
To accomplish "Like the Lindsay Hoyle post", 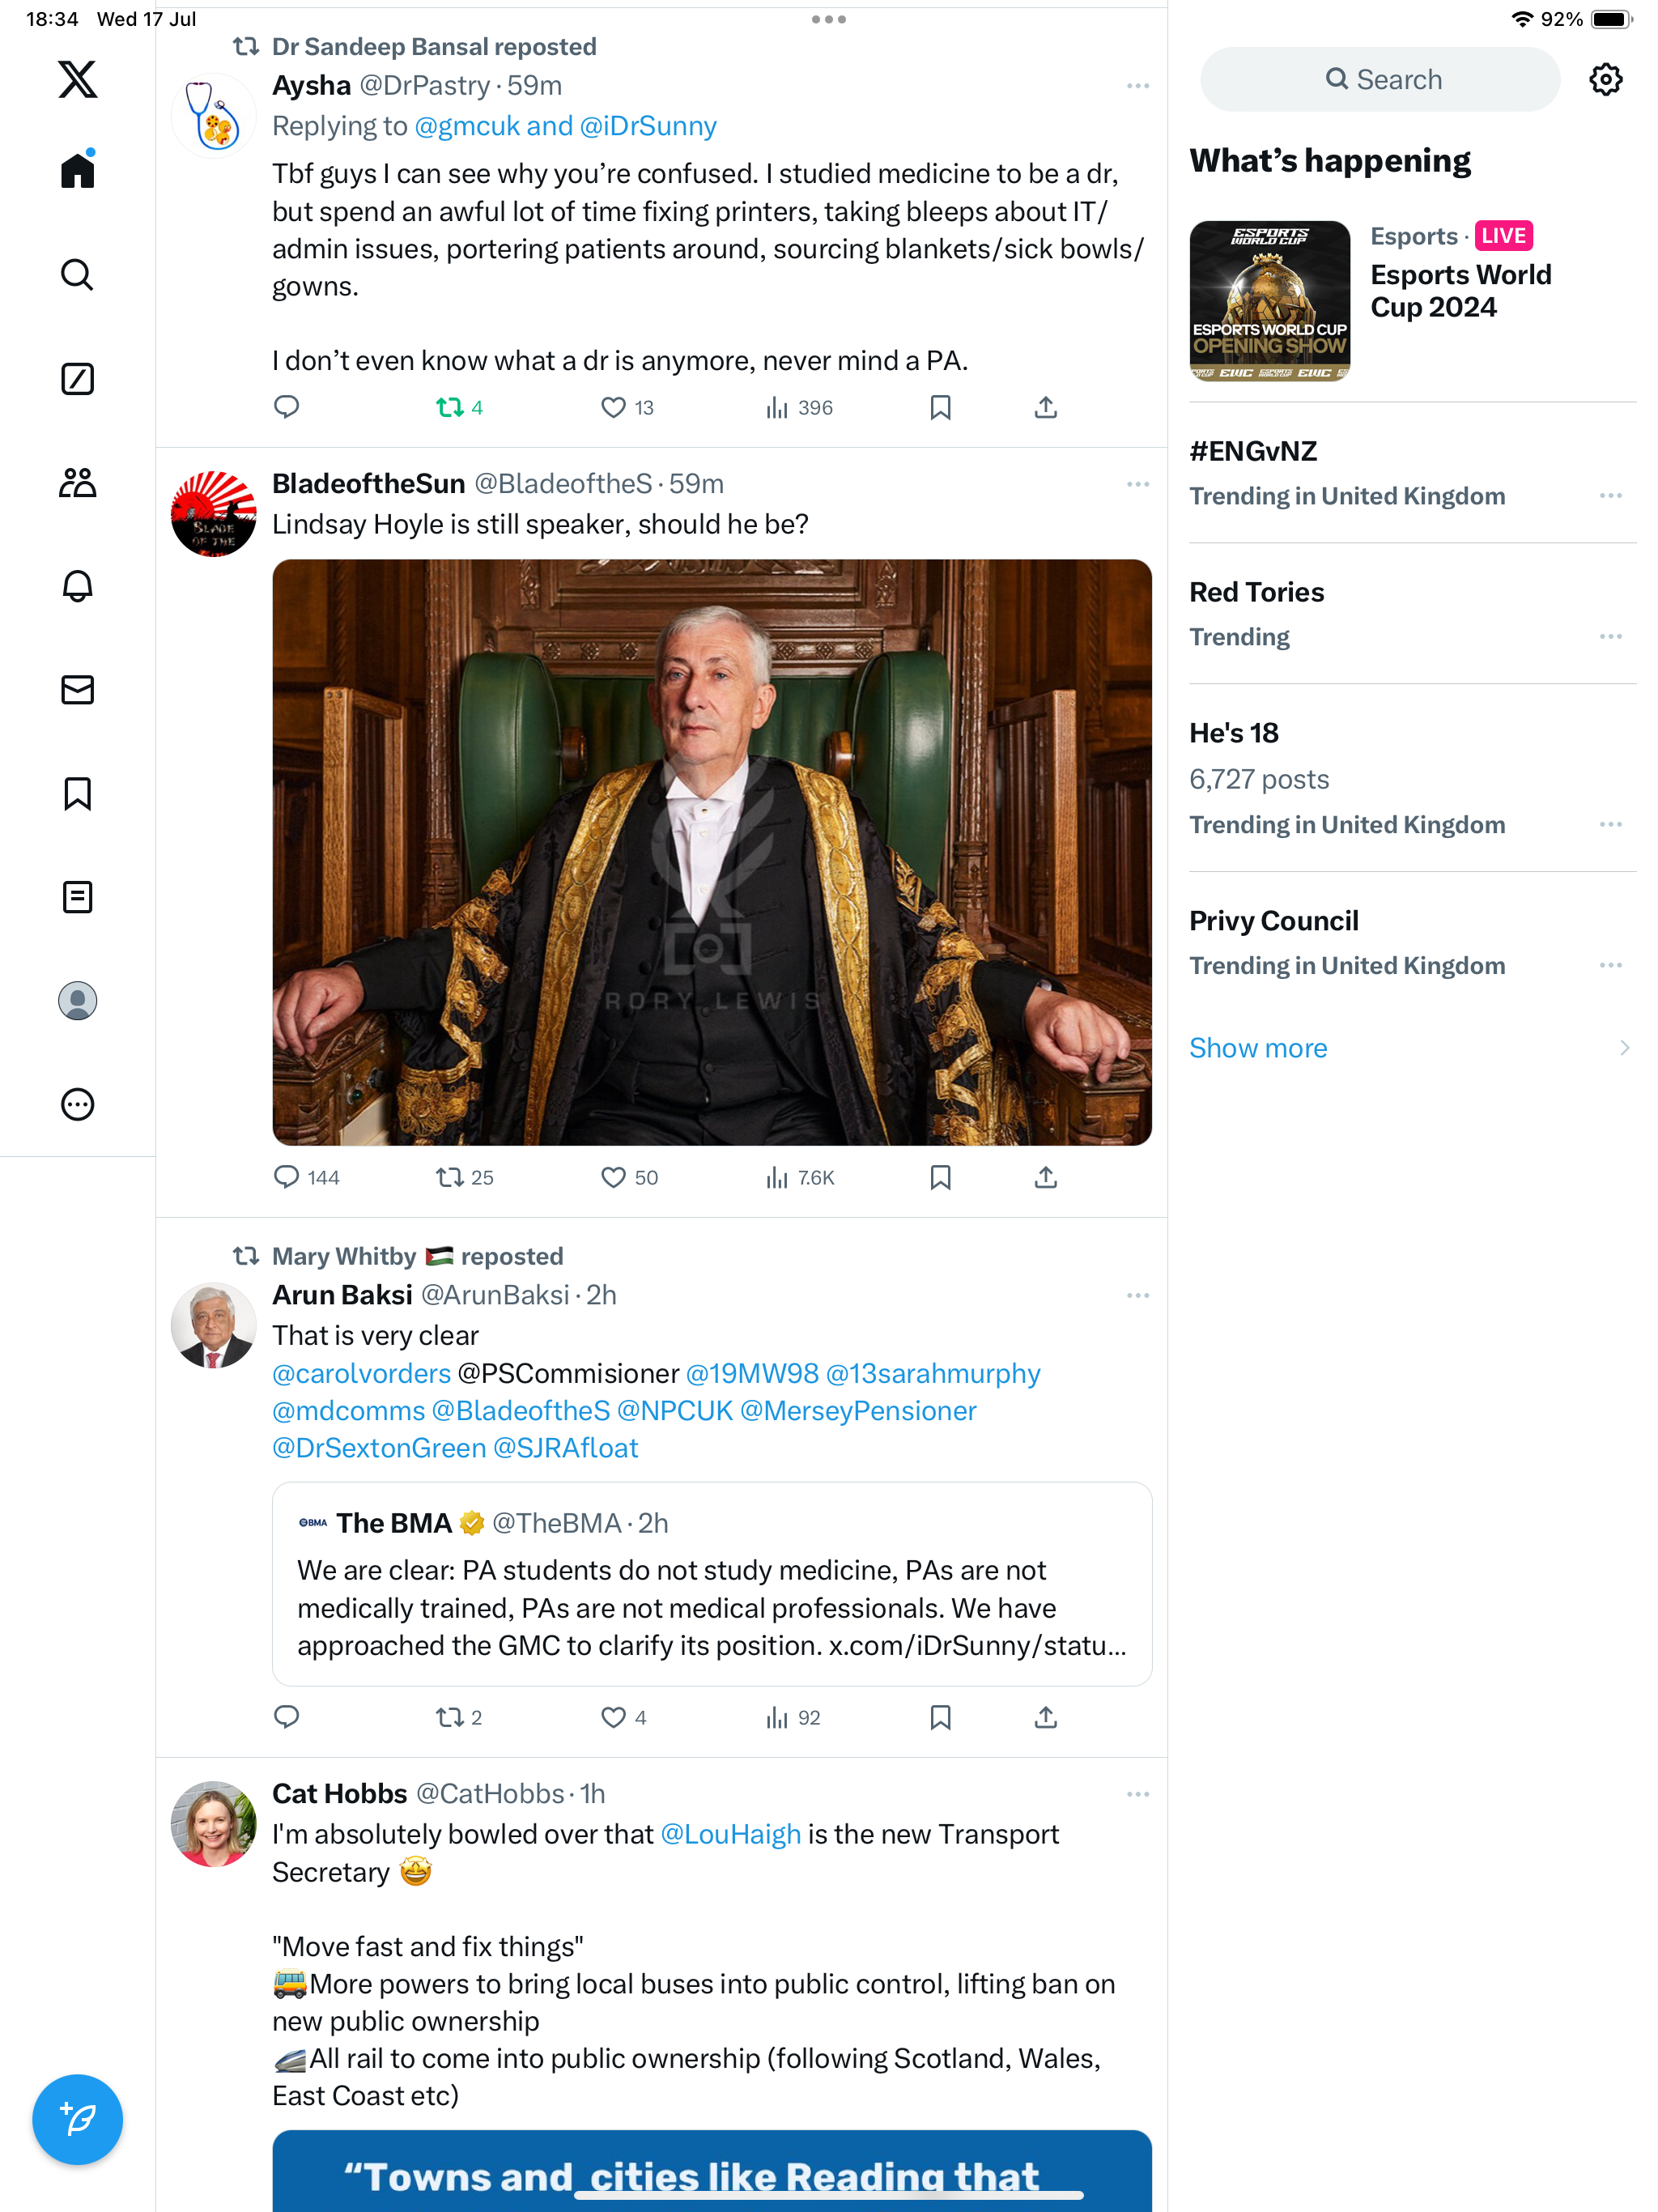I will click(x=613, y=1177).
